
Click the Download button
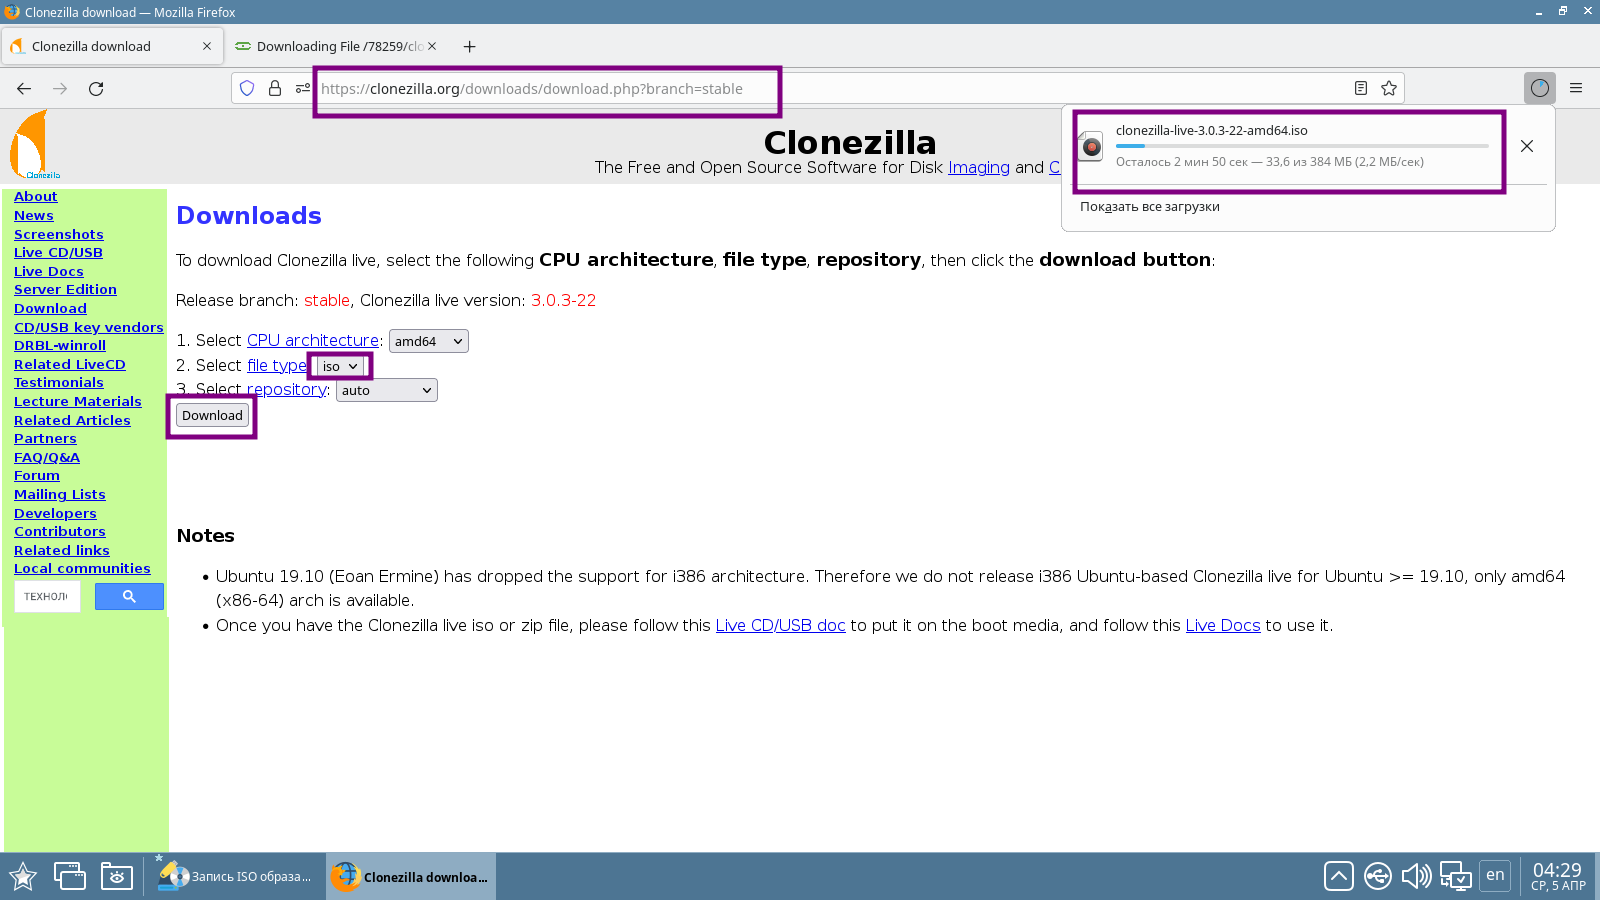[x=212, y=415]
